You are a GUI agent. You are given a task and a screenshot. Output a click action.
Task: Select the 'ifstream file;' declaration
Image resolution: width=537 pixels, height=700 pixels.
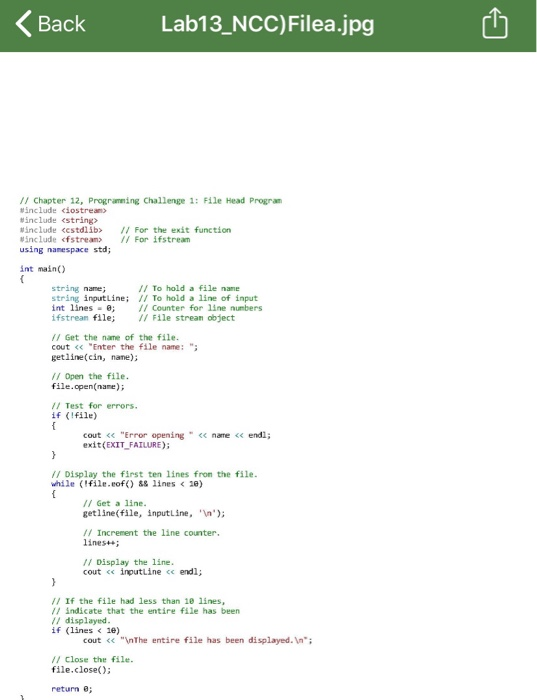point(83,318)
